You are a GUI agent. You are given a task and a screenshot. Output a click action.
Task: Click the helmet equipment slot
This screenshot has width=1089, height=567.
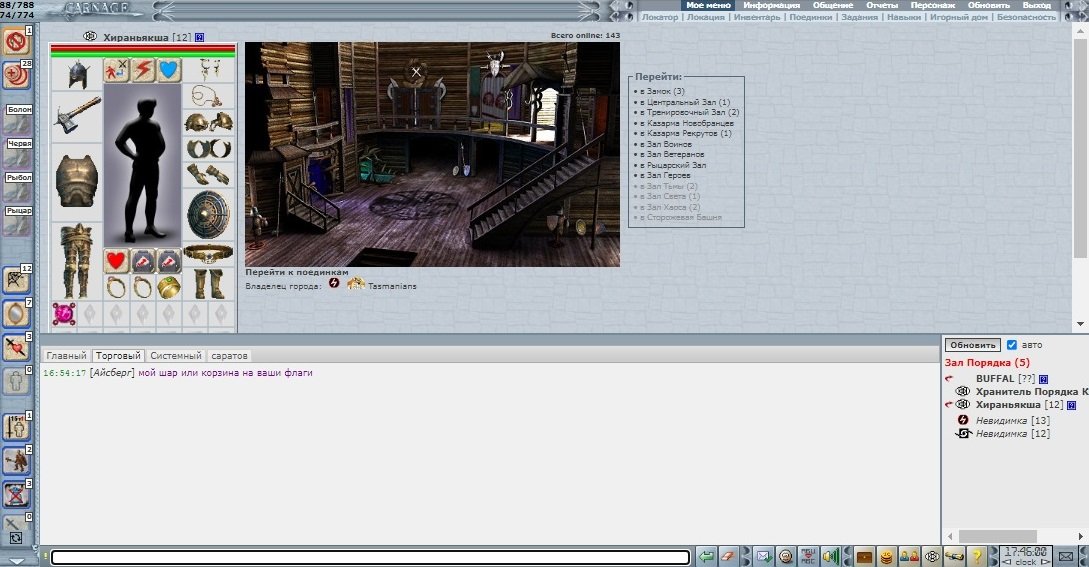coord(76,73)
